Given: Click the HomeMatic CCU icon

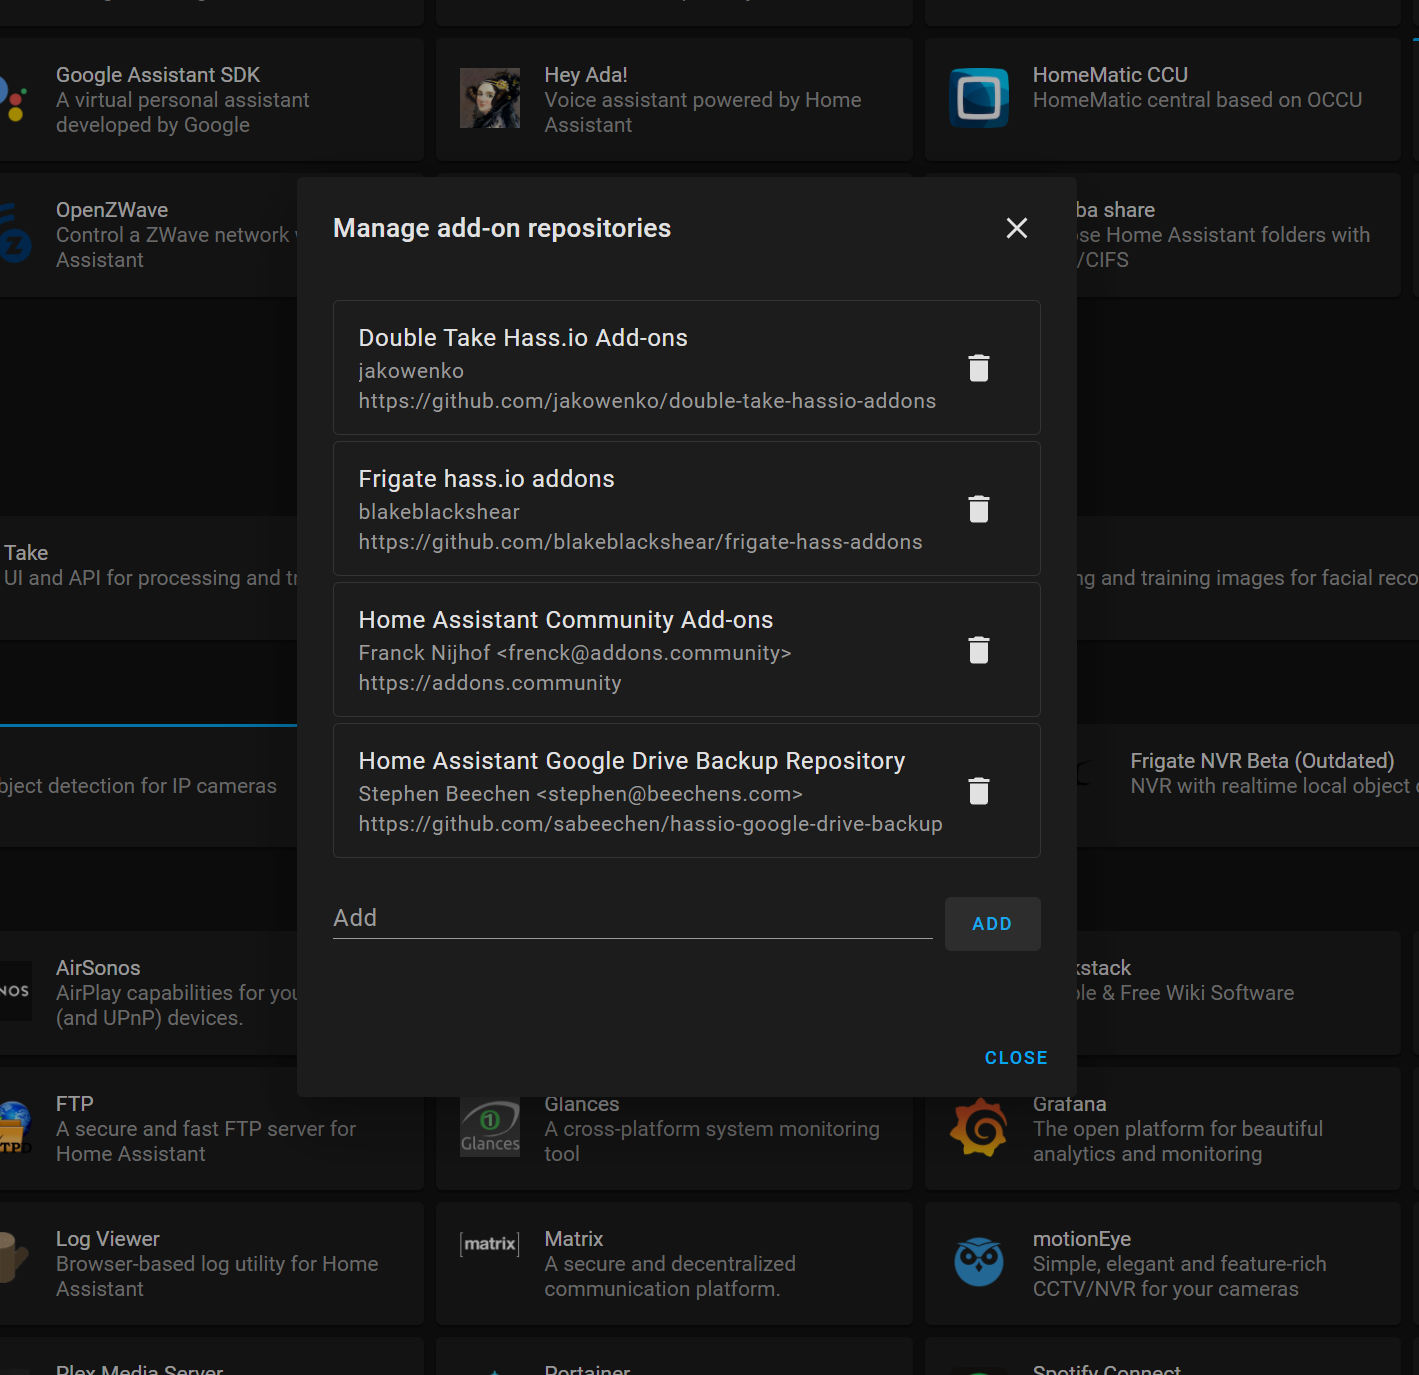Looking at the screenshot, I should point(979,98).
